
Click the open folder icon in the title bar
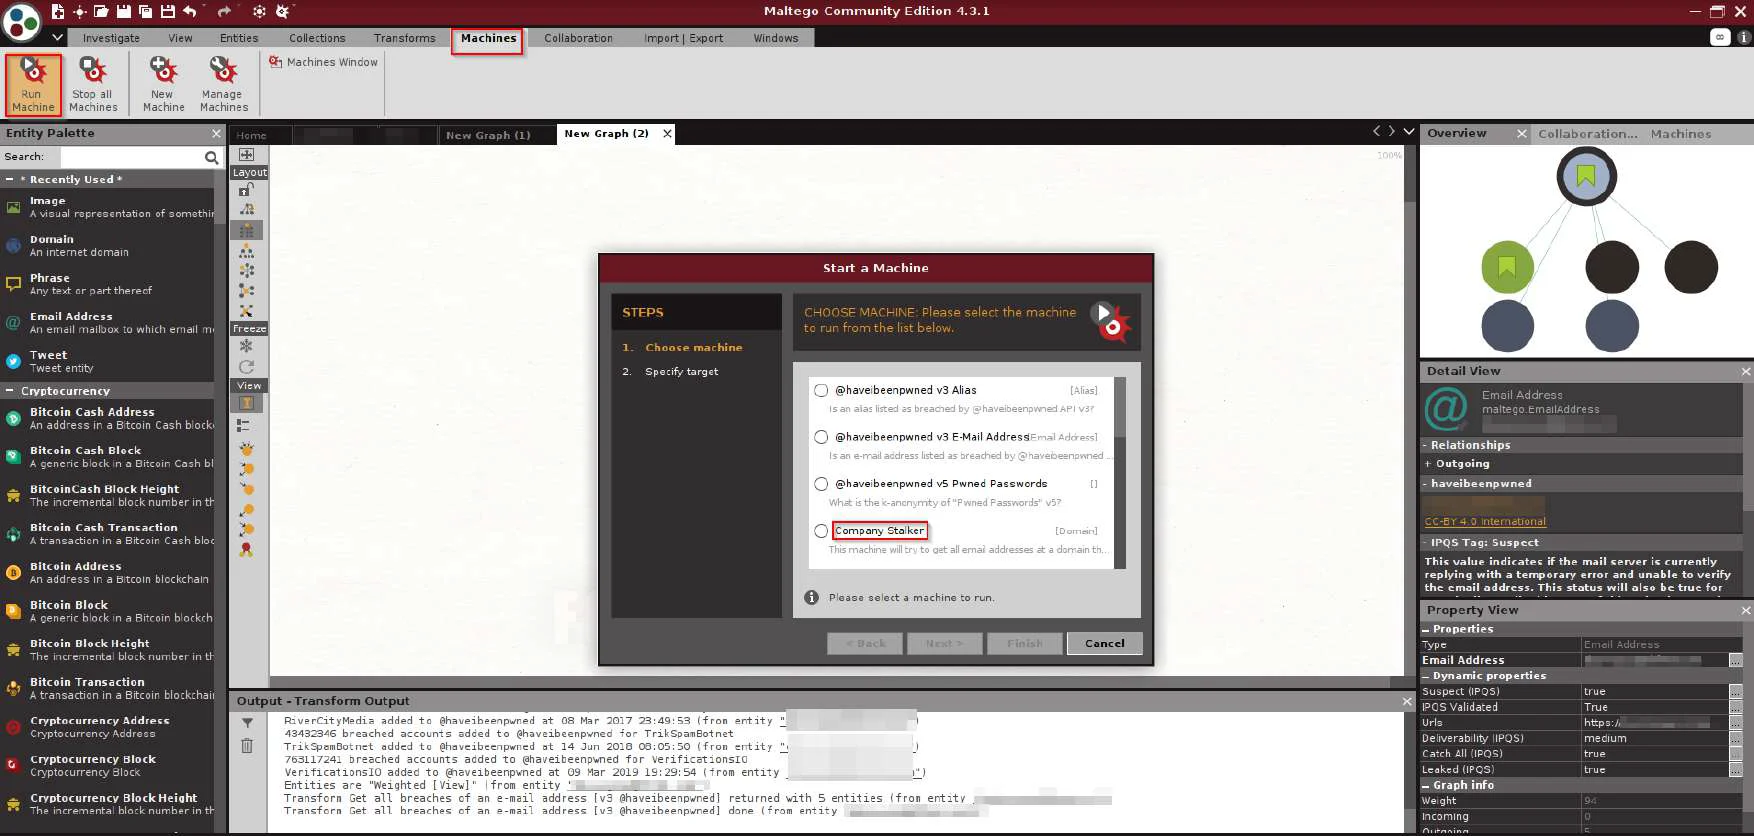pyautogui.click(x=101, y=11)
